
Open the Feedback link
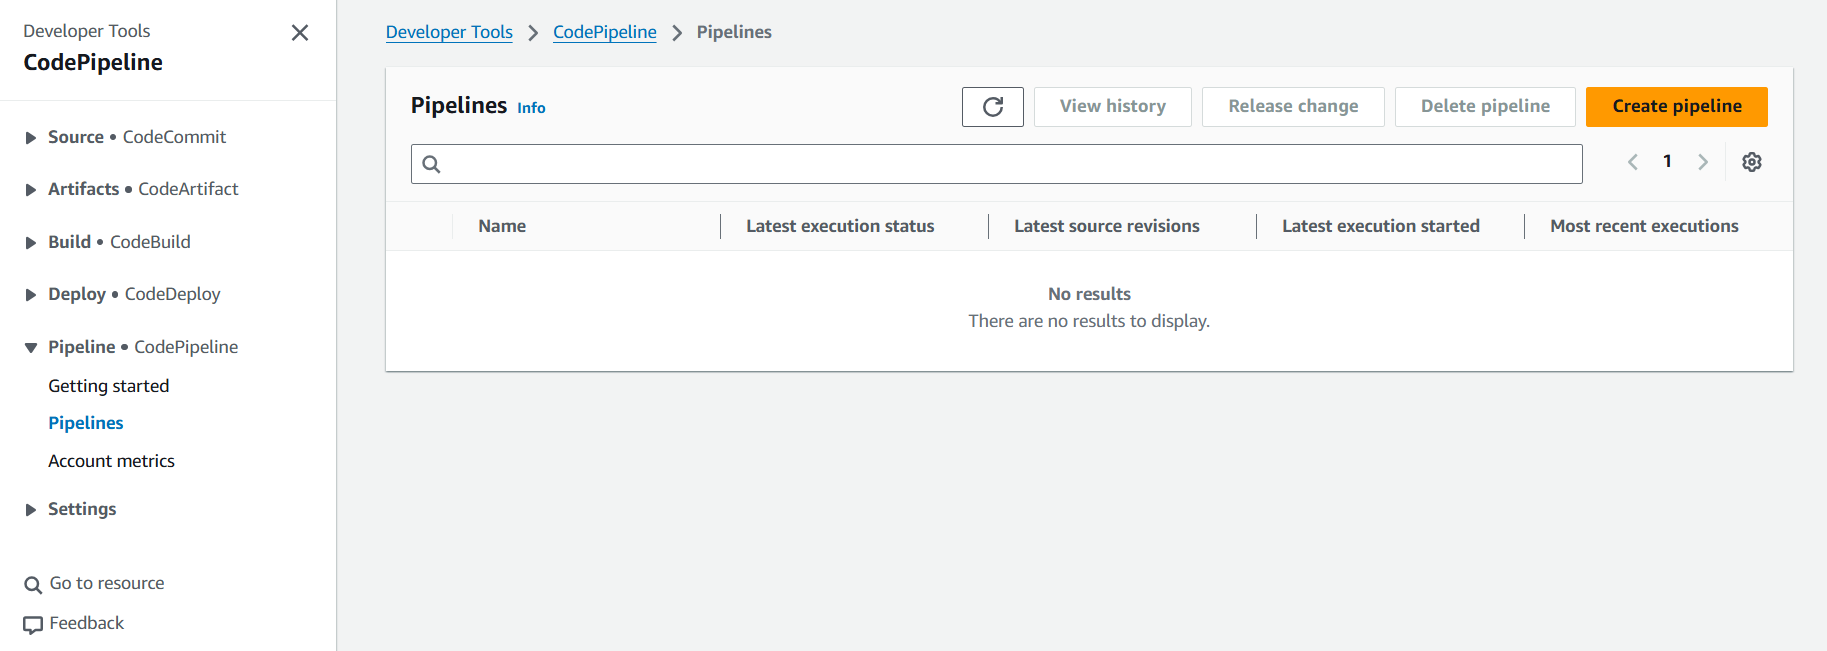pos(87,623)
